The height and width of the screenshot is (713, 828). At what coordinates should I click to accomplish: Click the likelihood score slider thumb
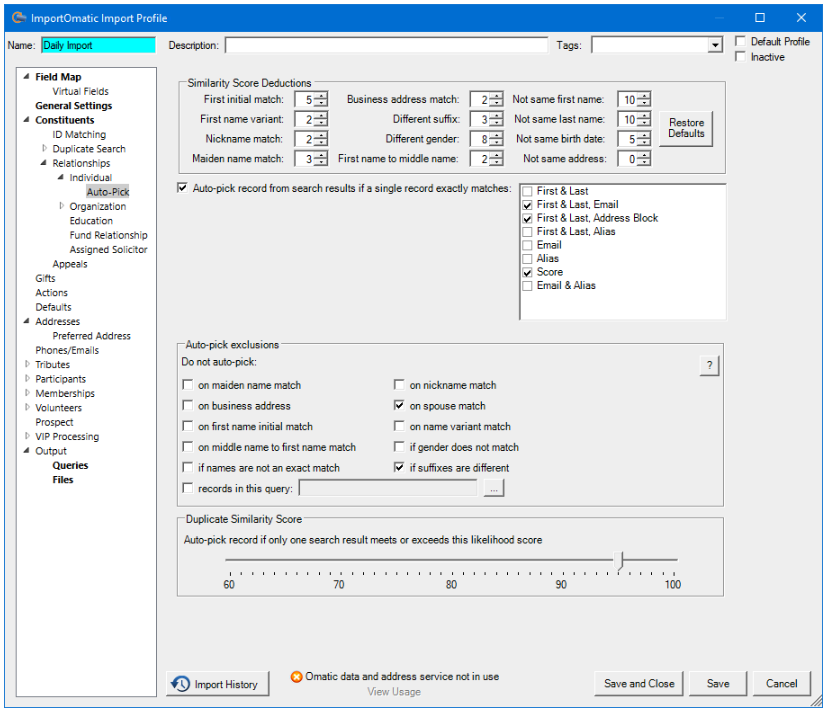click(620, 560)
